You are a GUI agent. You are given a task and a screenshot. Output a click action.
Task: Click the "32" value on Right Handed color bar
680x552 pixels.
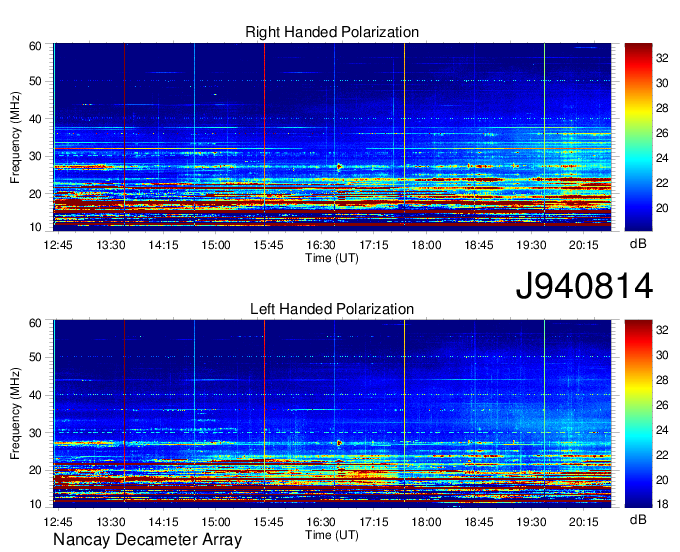[x=662, y=58]
